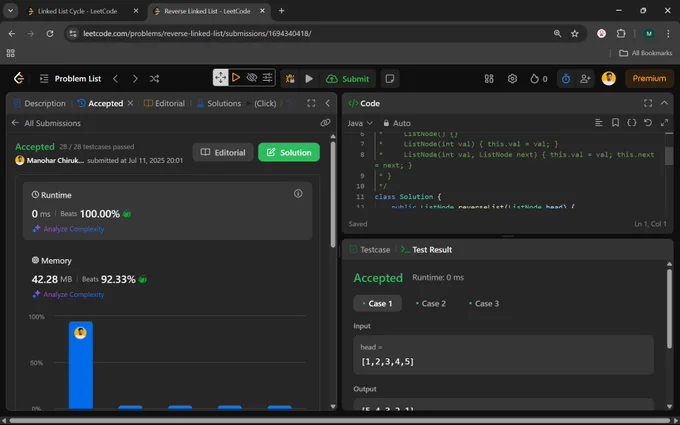Viewport: 680px width, 425px height.
Task: Open the Description tab
Action: coord(40,103)
